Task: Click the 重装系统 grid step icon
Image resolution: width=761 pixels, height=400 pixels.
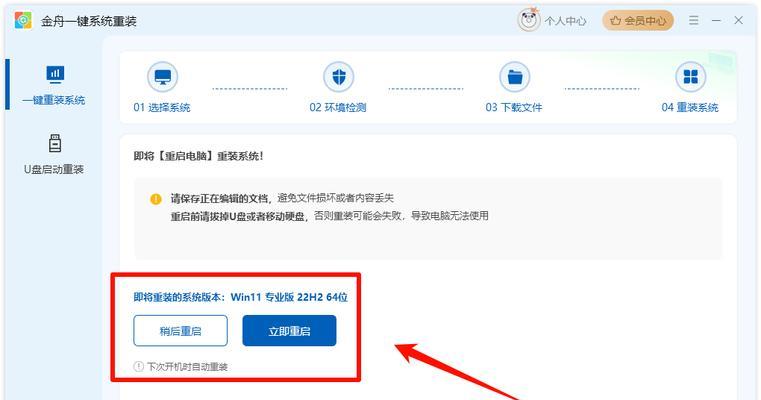Action: tap(690, 77)
